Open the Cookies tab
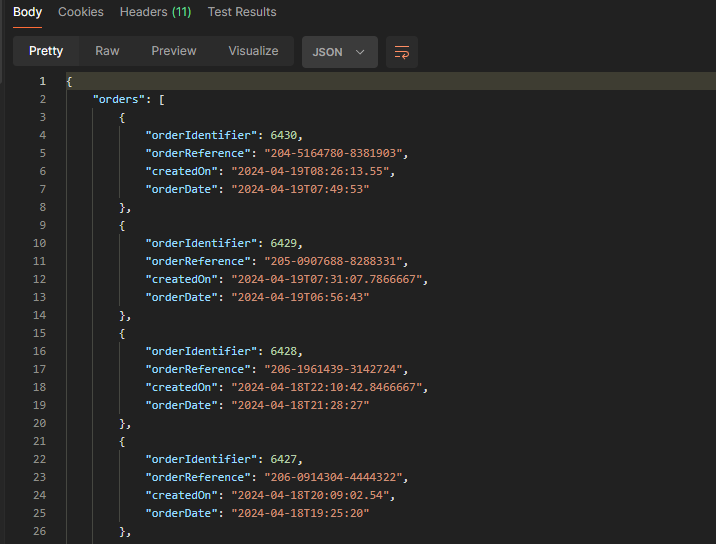 (80, 12)
